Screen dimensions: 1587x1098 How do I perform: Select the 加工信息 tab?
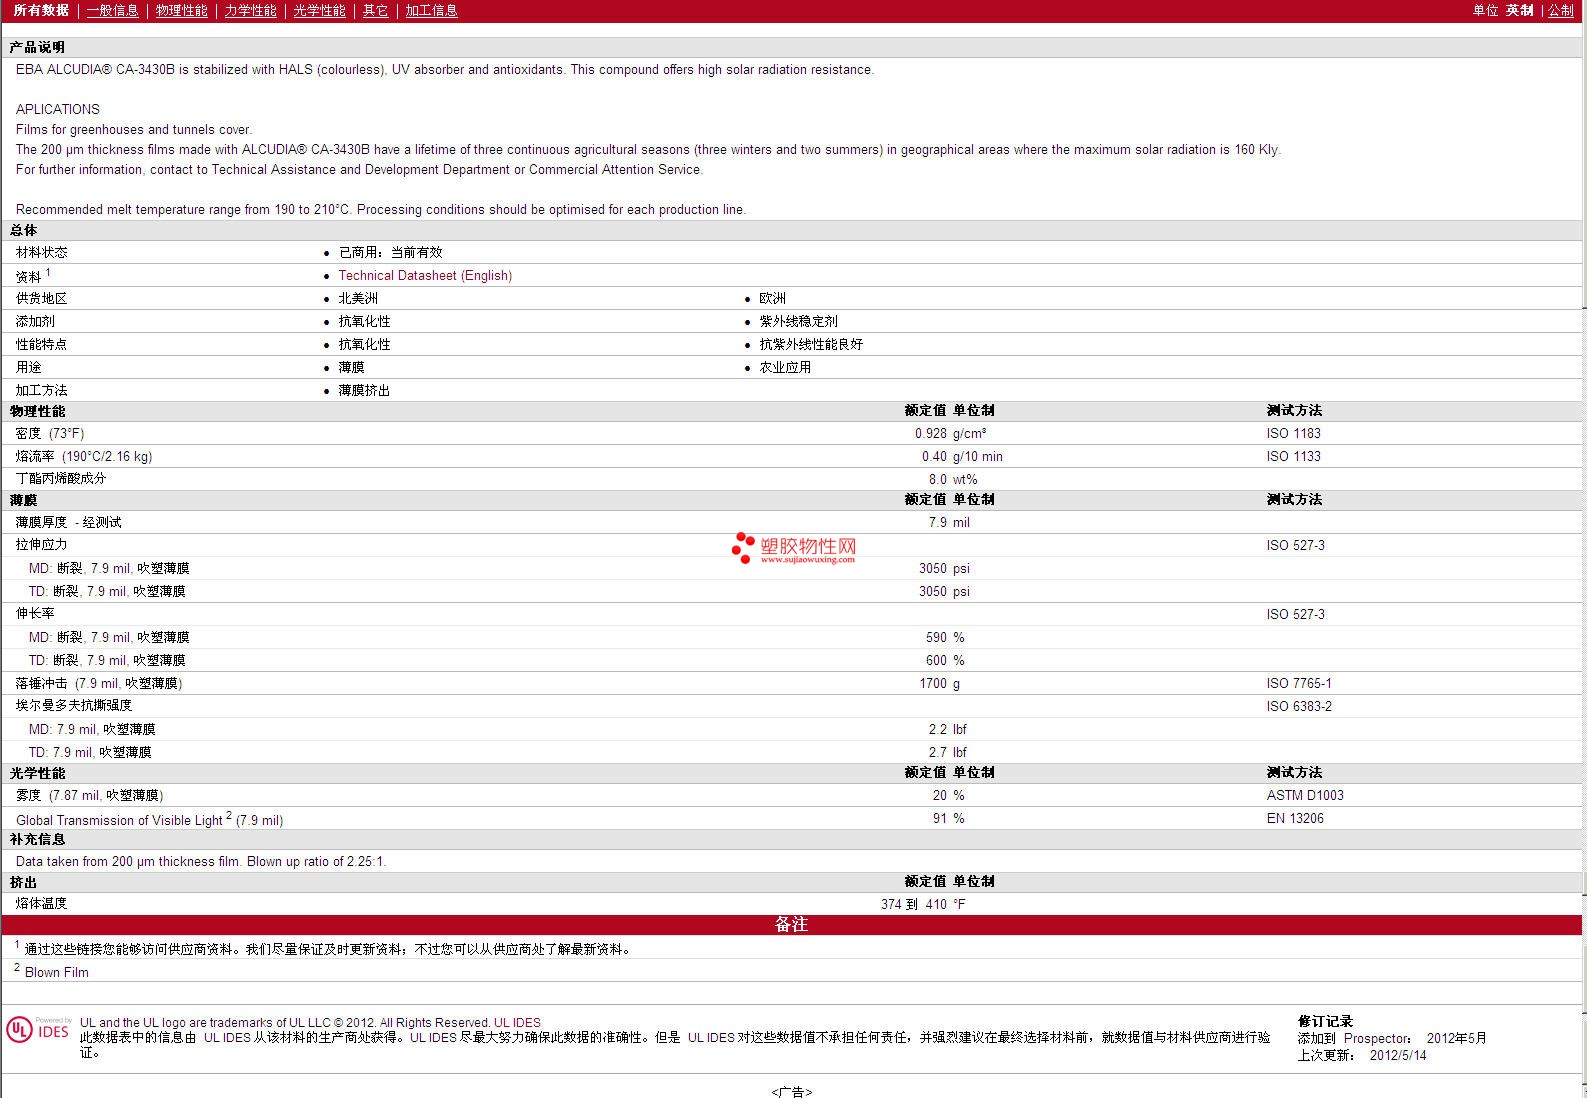pos(431,10)
